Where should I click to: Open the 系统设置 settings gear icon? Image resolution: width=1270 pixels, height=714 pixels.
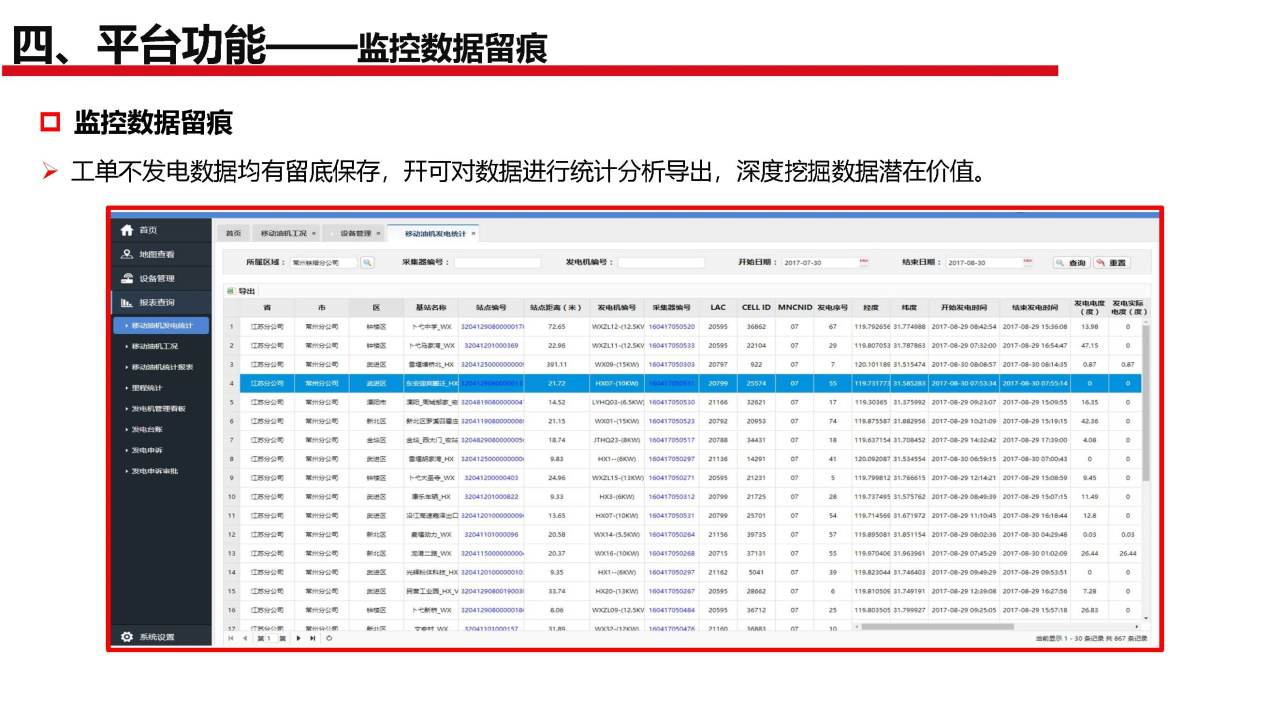127,636
